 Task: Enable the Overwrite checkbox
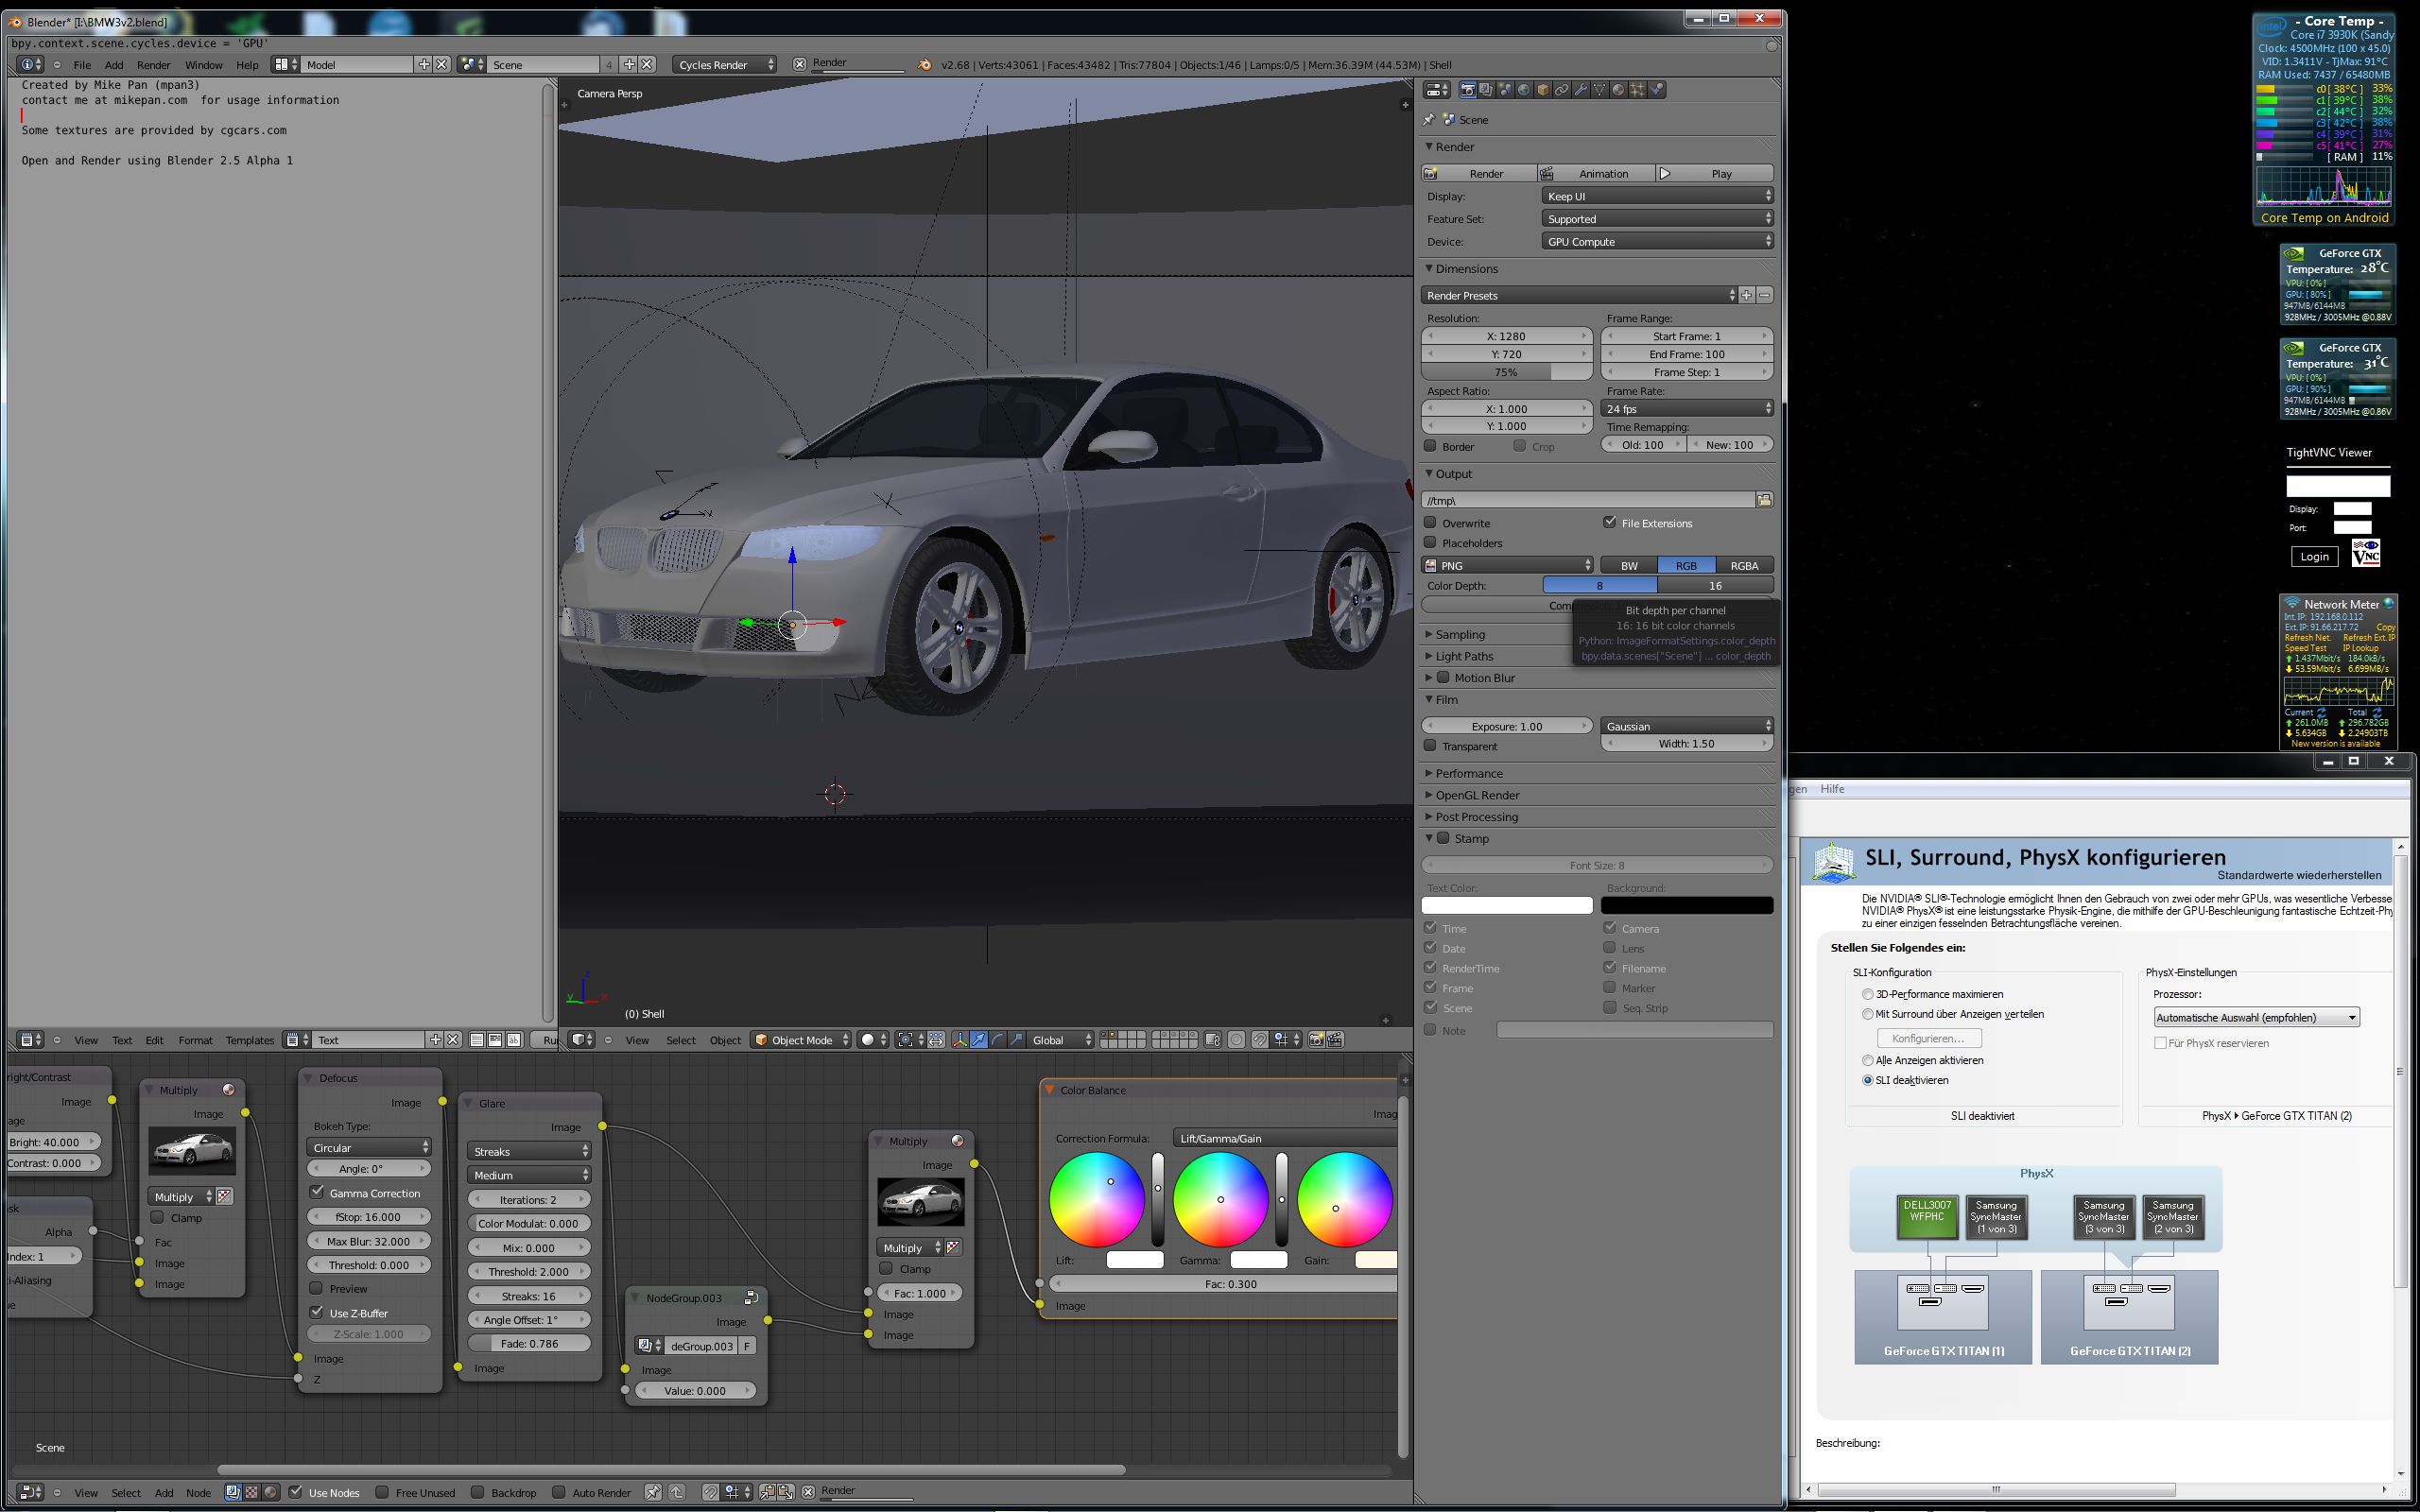point(1430,523)
